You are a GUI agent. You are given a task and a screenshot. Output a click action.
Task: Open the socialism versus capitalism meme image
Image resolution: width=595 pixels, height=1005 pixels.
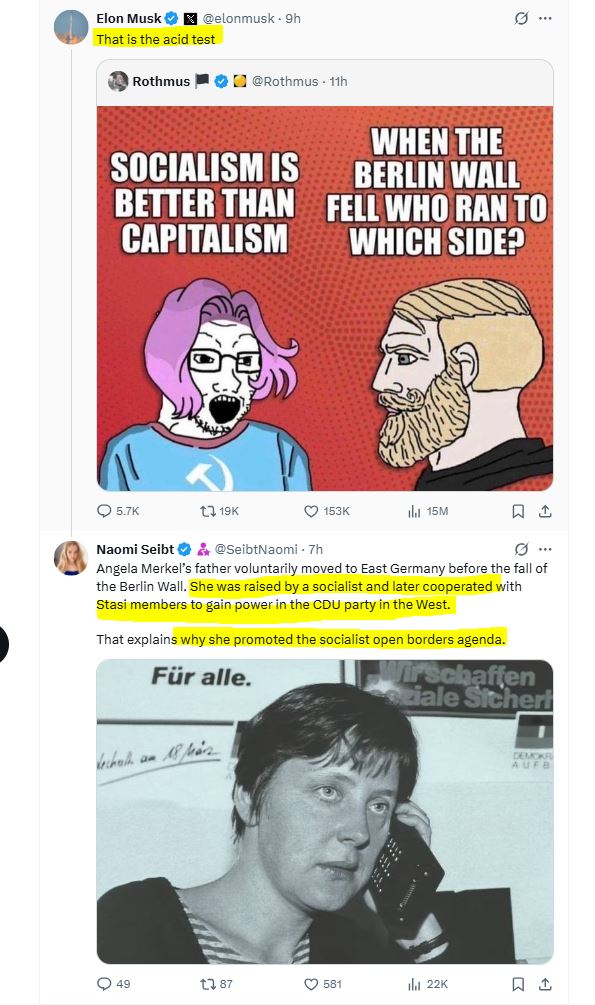pyautogui.click(x=324, y=299)
